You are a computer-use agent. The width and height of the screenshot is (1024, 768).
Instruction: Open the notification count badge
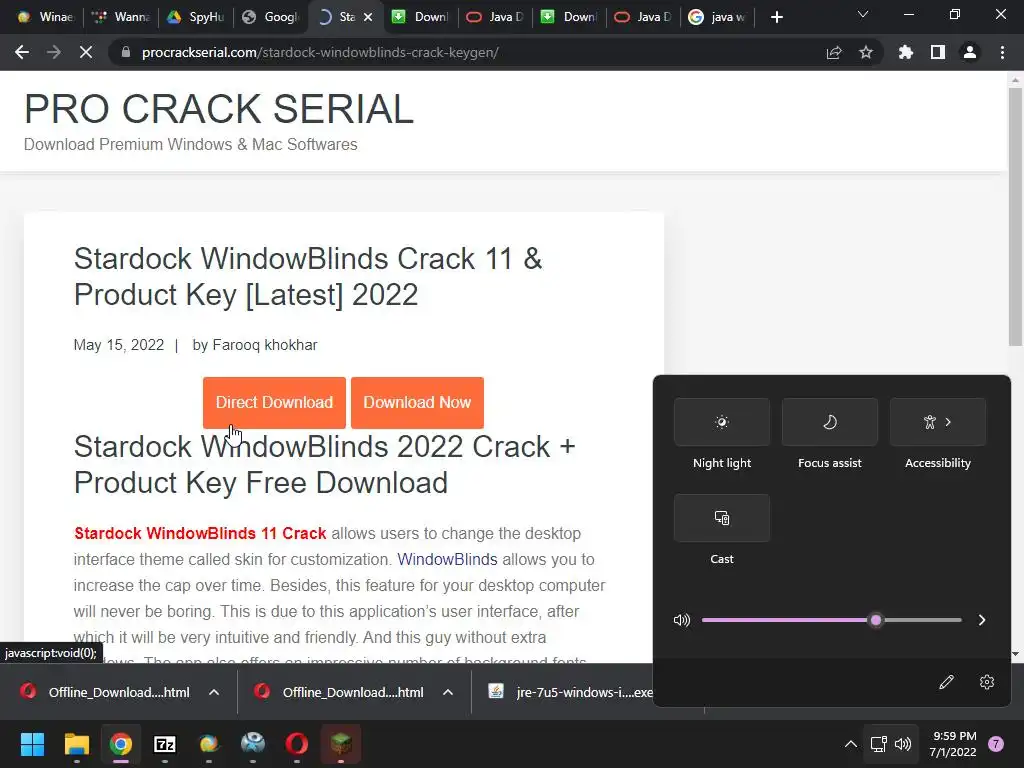tap(996, 744)
